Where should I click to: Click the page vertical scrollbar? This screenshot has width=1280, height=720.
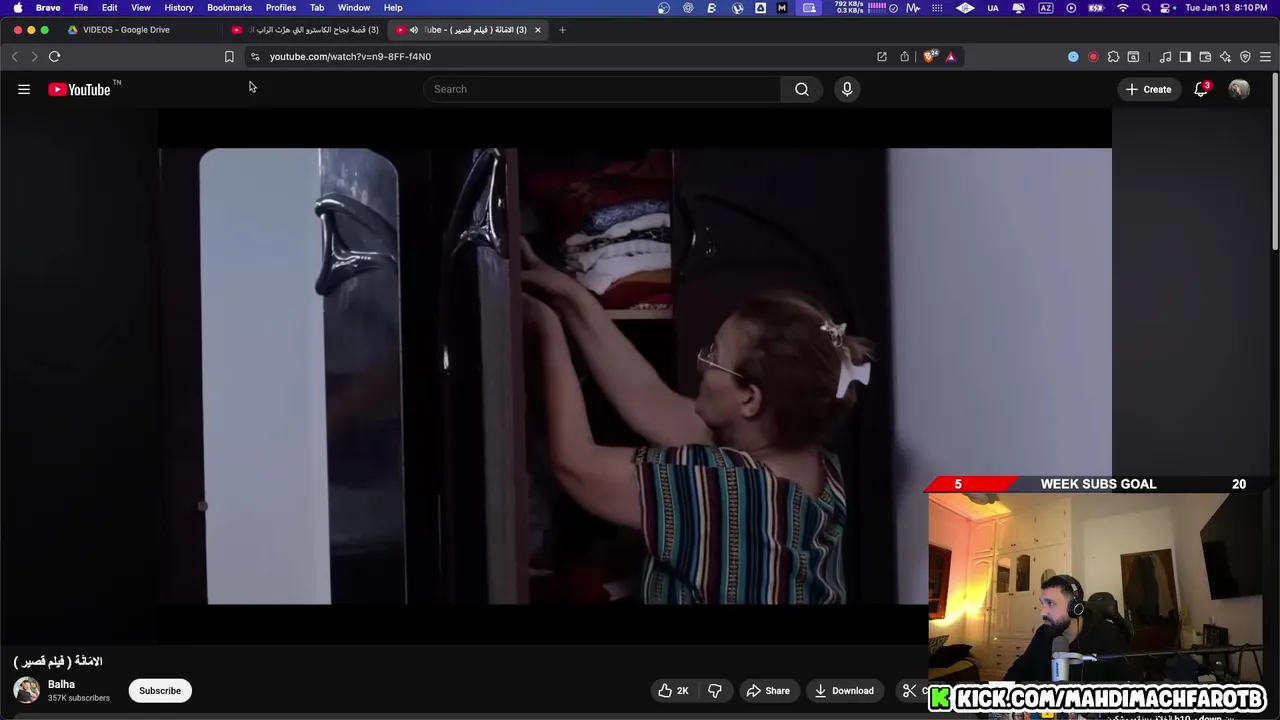pos(1275,160)
